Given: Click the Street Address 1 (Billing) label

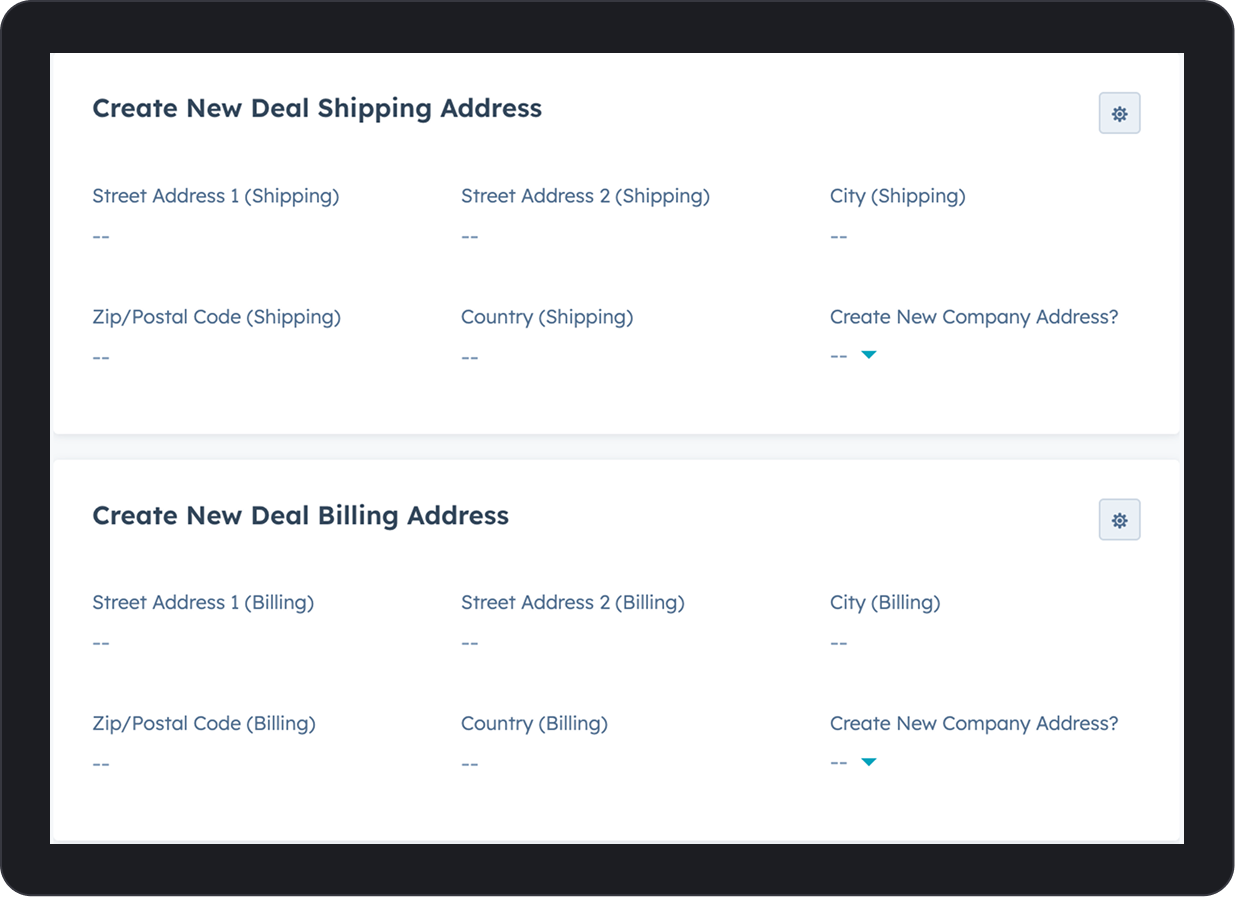Looking at the screenshot, I should pyautogui.click(x=203, y=602).
